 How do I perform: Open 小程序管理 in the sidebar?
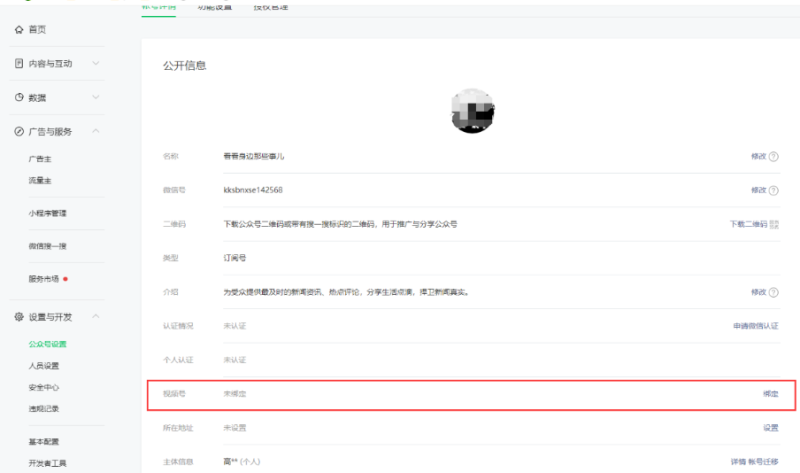pos(47,213)
